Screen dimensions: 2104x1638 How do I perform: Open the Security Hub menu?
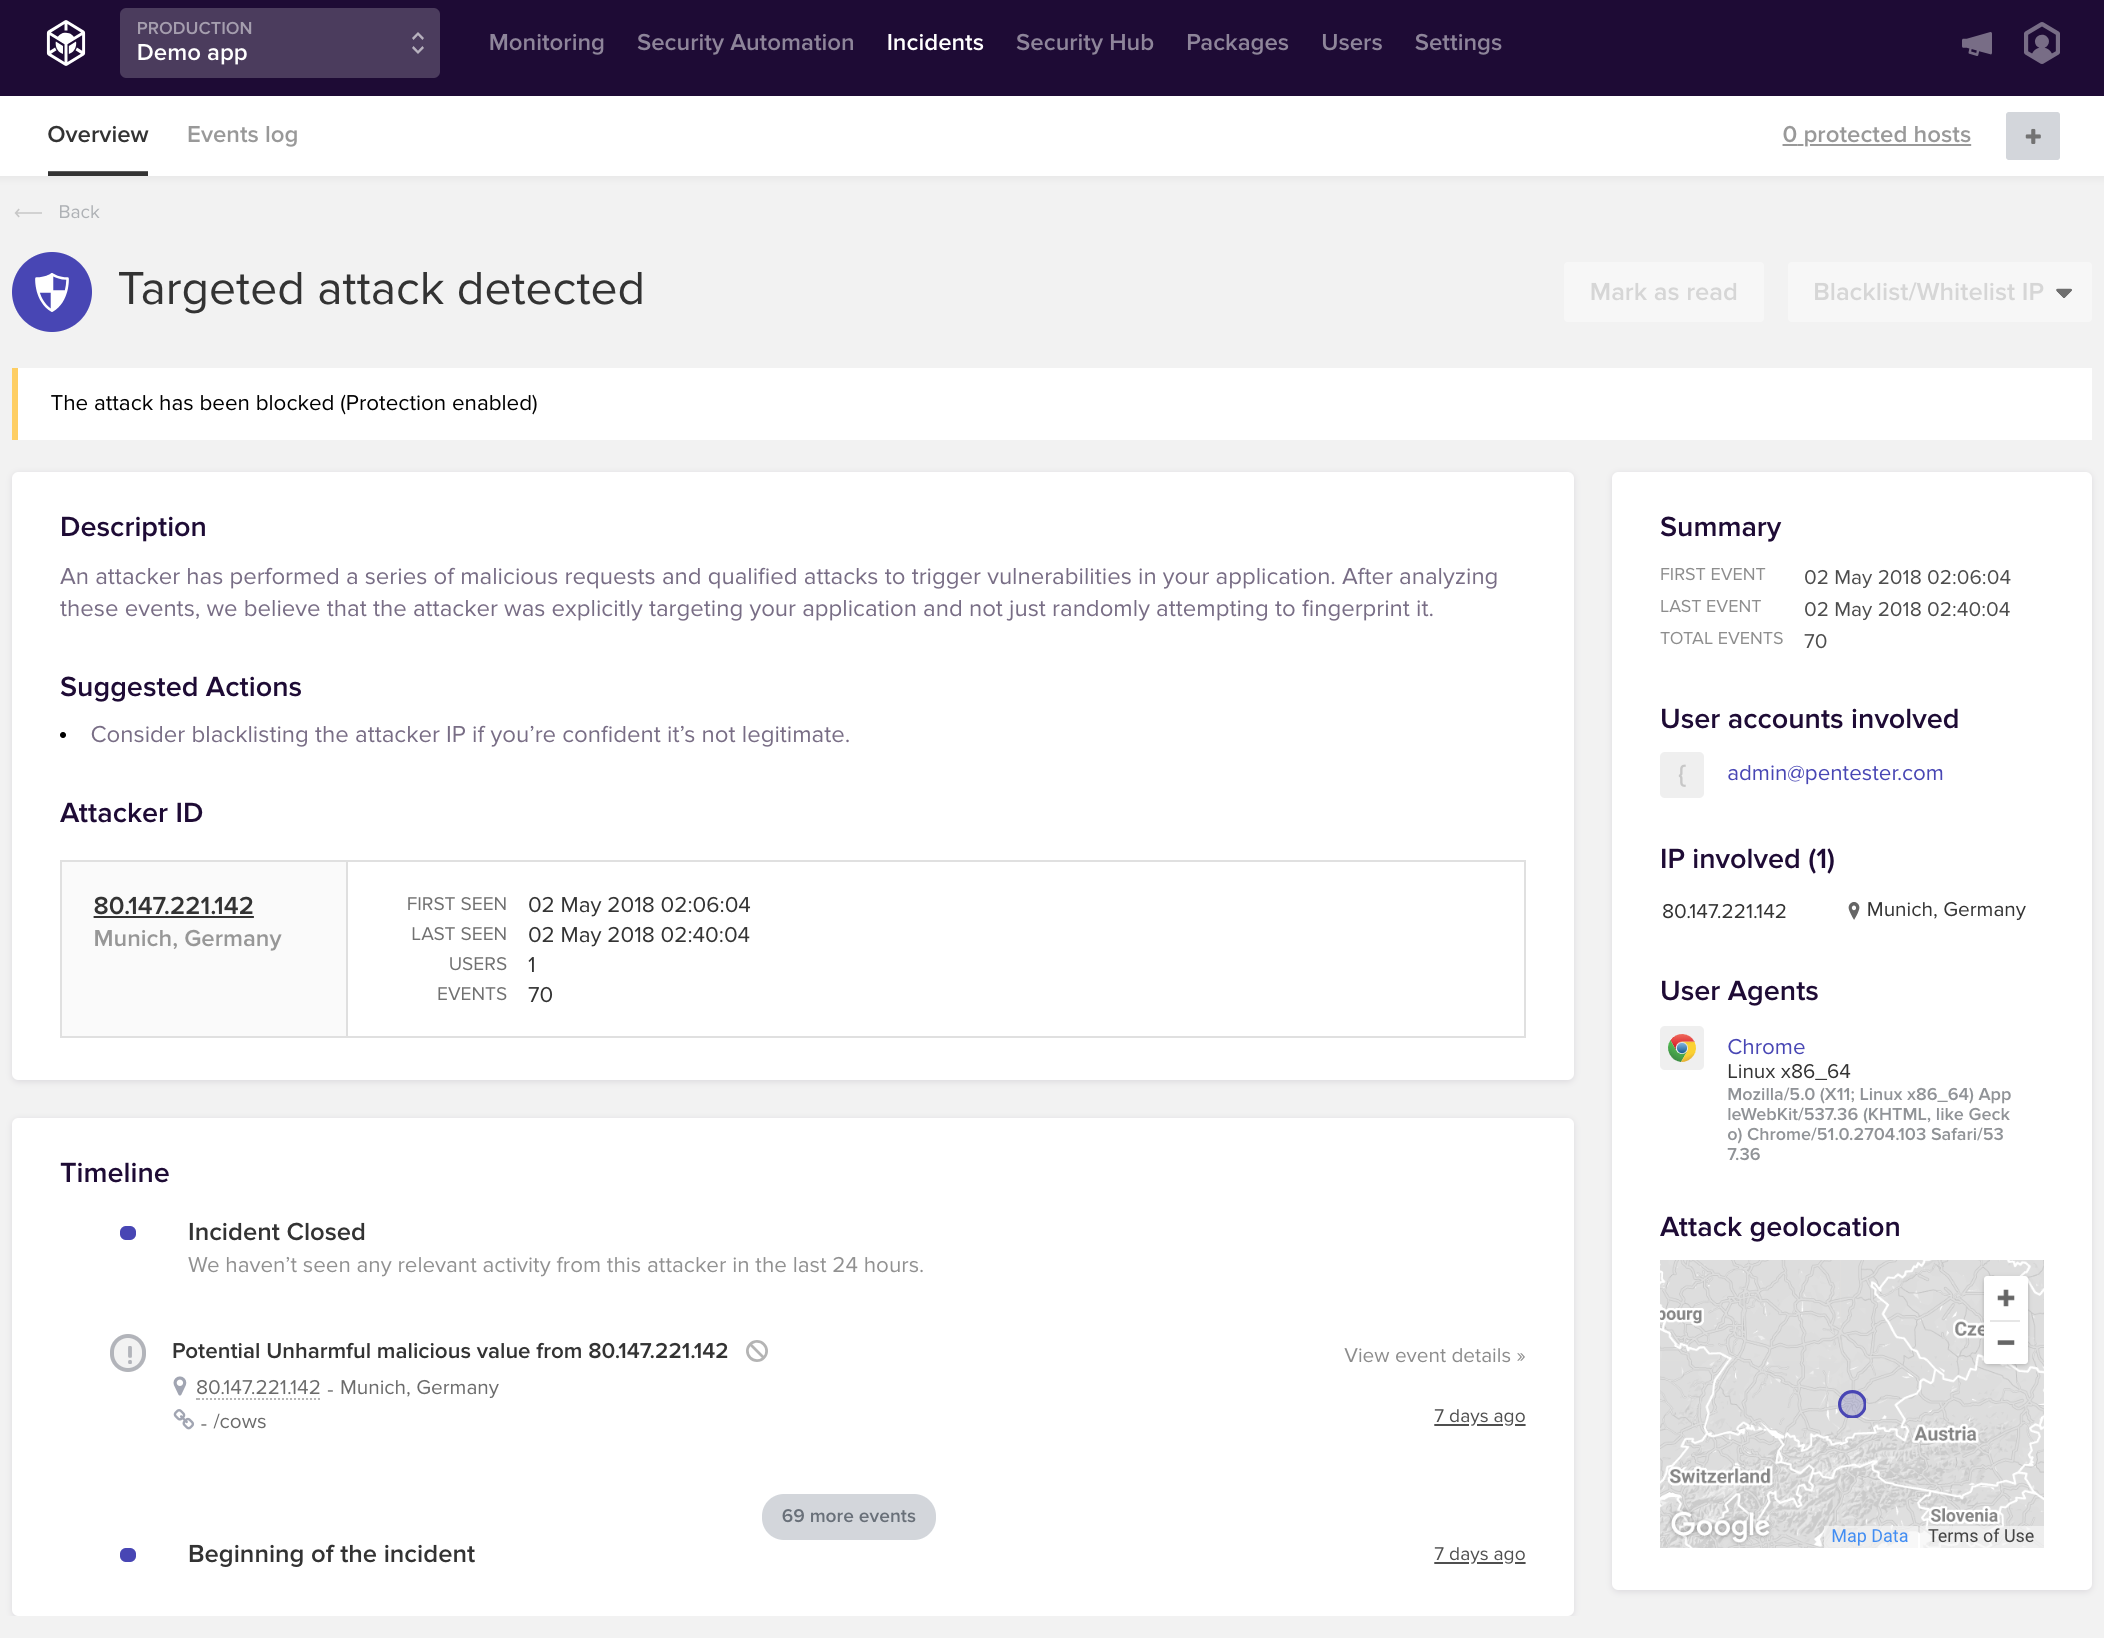pos(1084,43)
